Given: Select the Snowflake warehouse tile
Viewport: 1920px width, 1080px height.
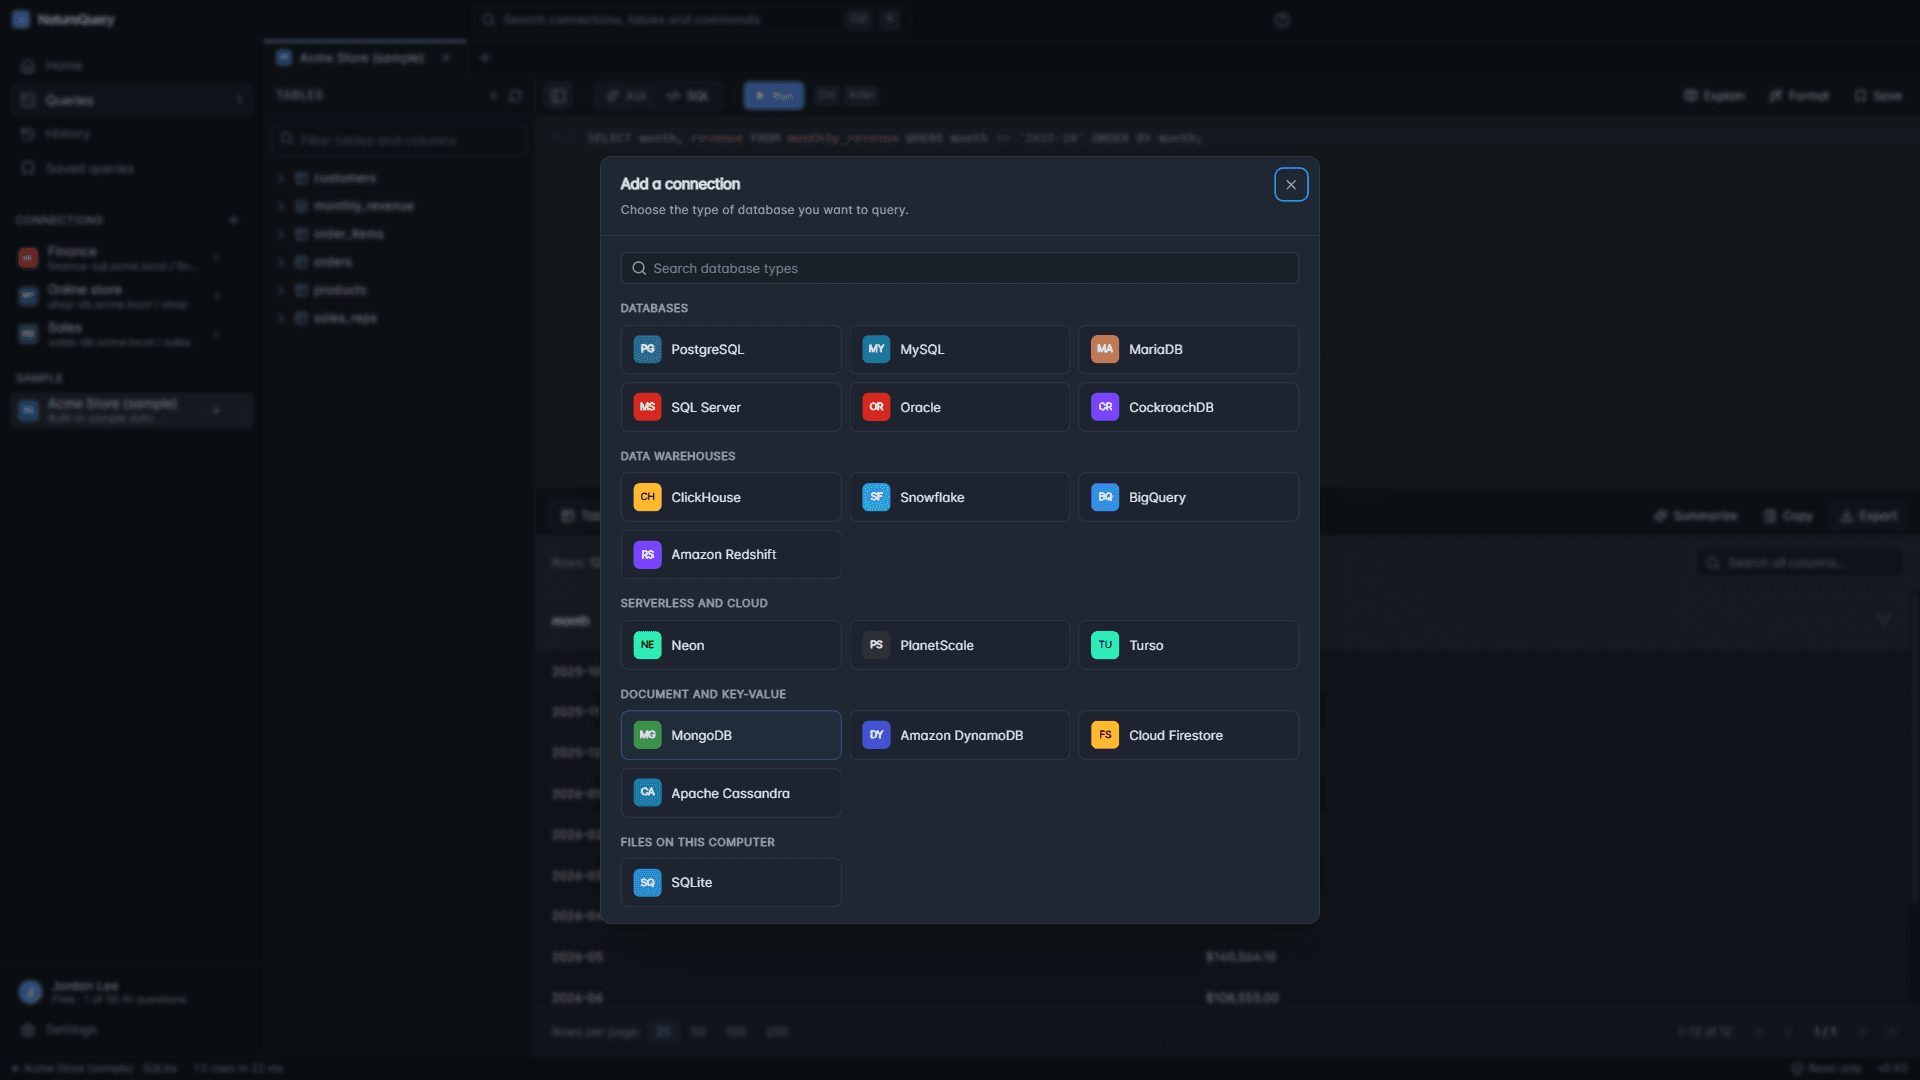Looking at the screenshot, I should 959,497.
